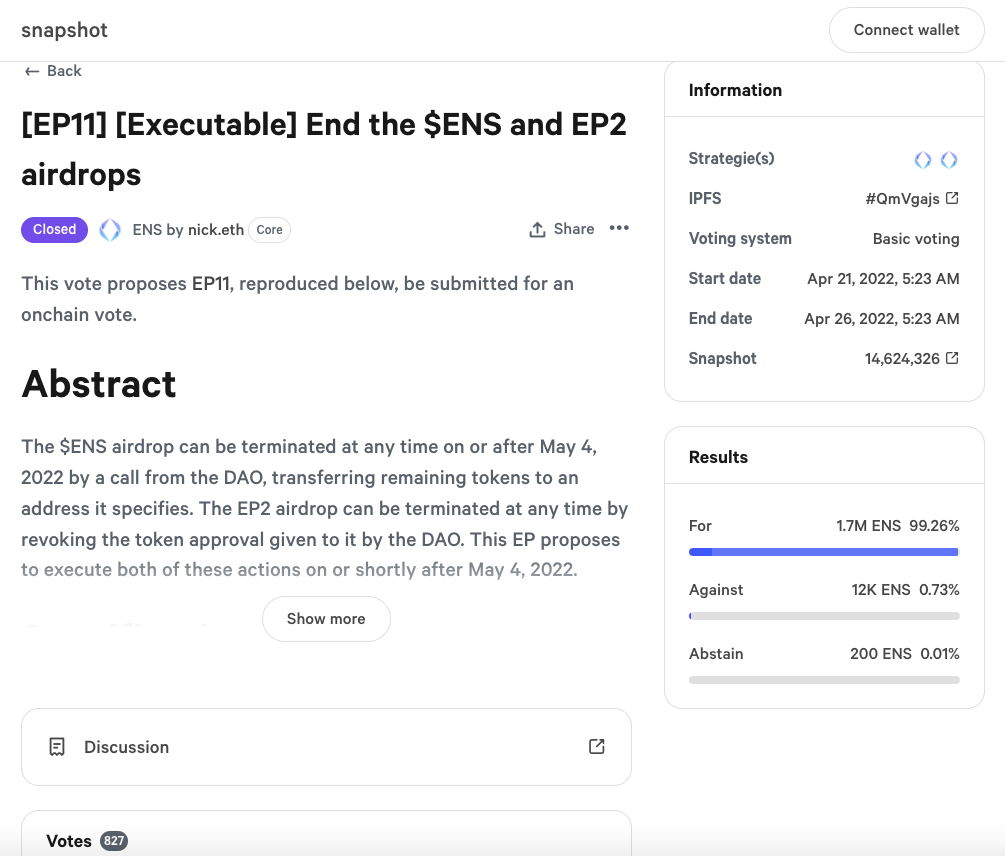Click the Connect wallet button
1005x856 pixels.
click(x=906, y=30)
